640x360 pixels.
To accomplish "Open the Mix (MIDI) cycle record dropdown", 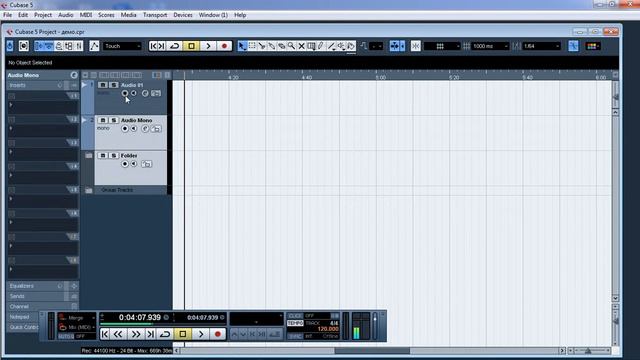I will (x=77, y=327).
